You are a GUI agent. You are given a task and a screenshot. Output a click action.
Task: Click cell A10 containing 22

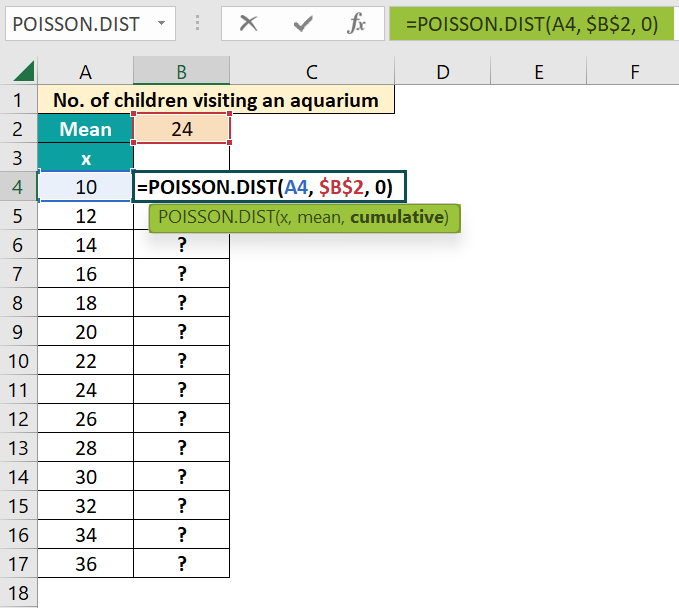click(x=85, y=361)
